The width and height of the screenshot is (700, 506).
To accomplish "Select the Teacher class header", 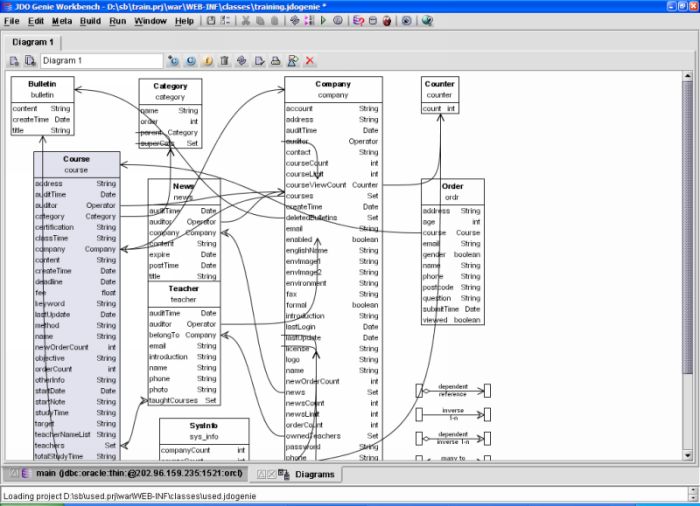I will 184,294.
